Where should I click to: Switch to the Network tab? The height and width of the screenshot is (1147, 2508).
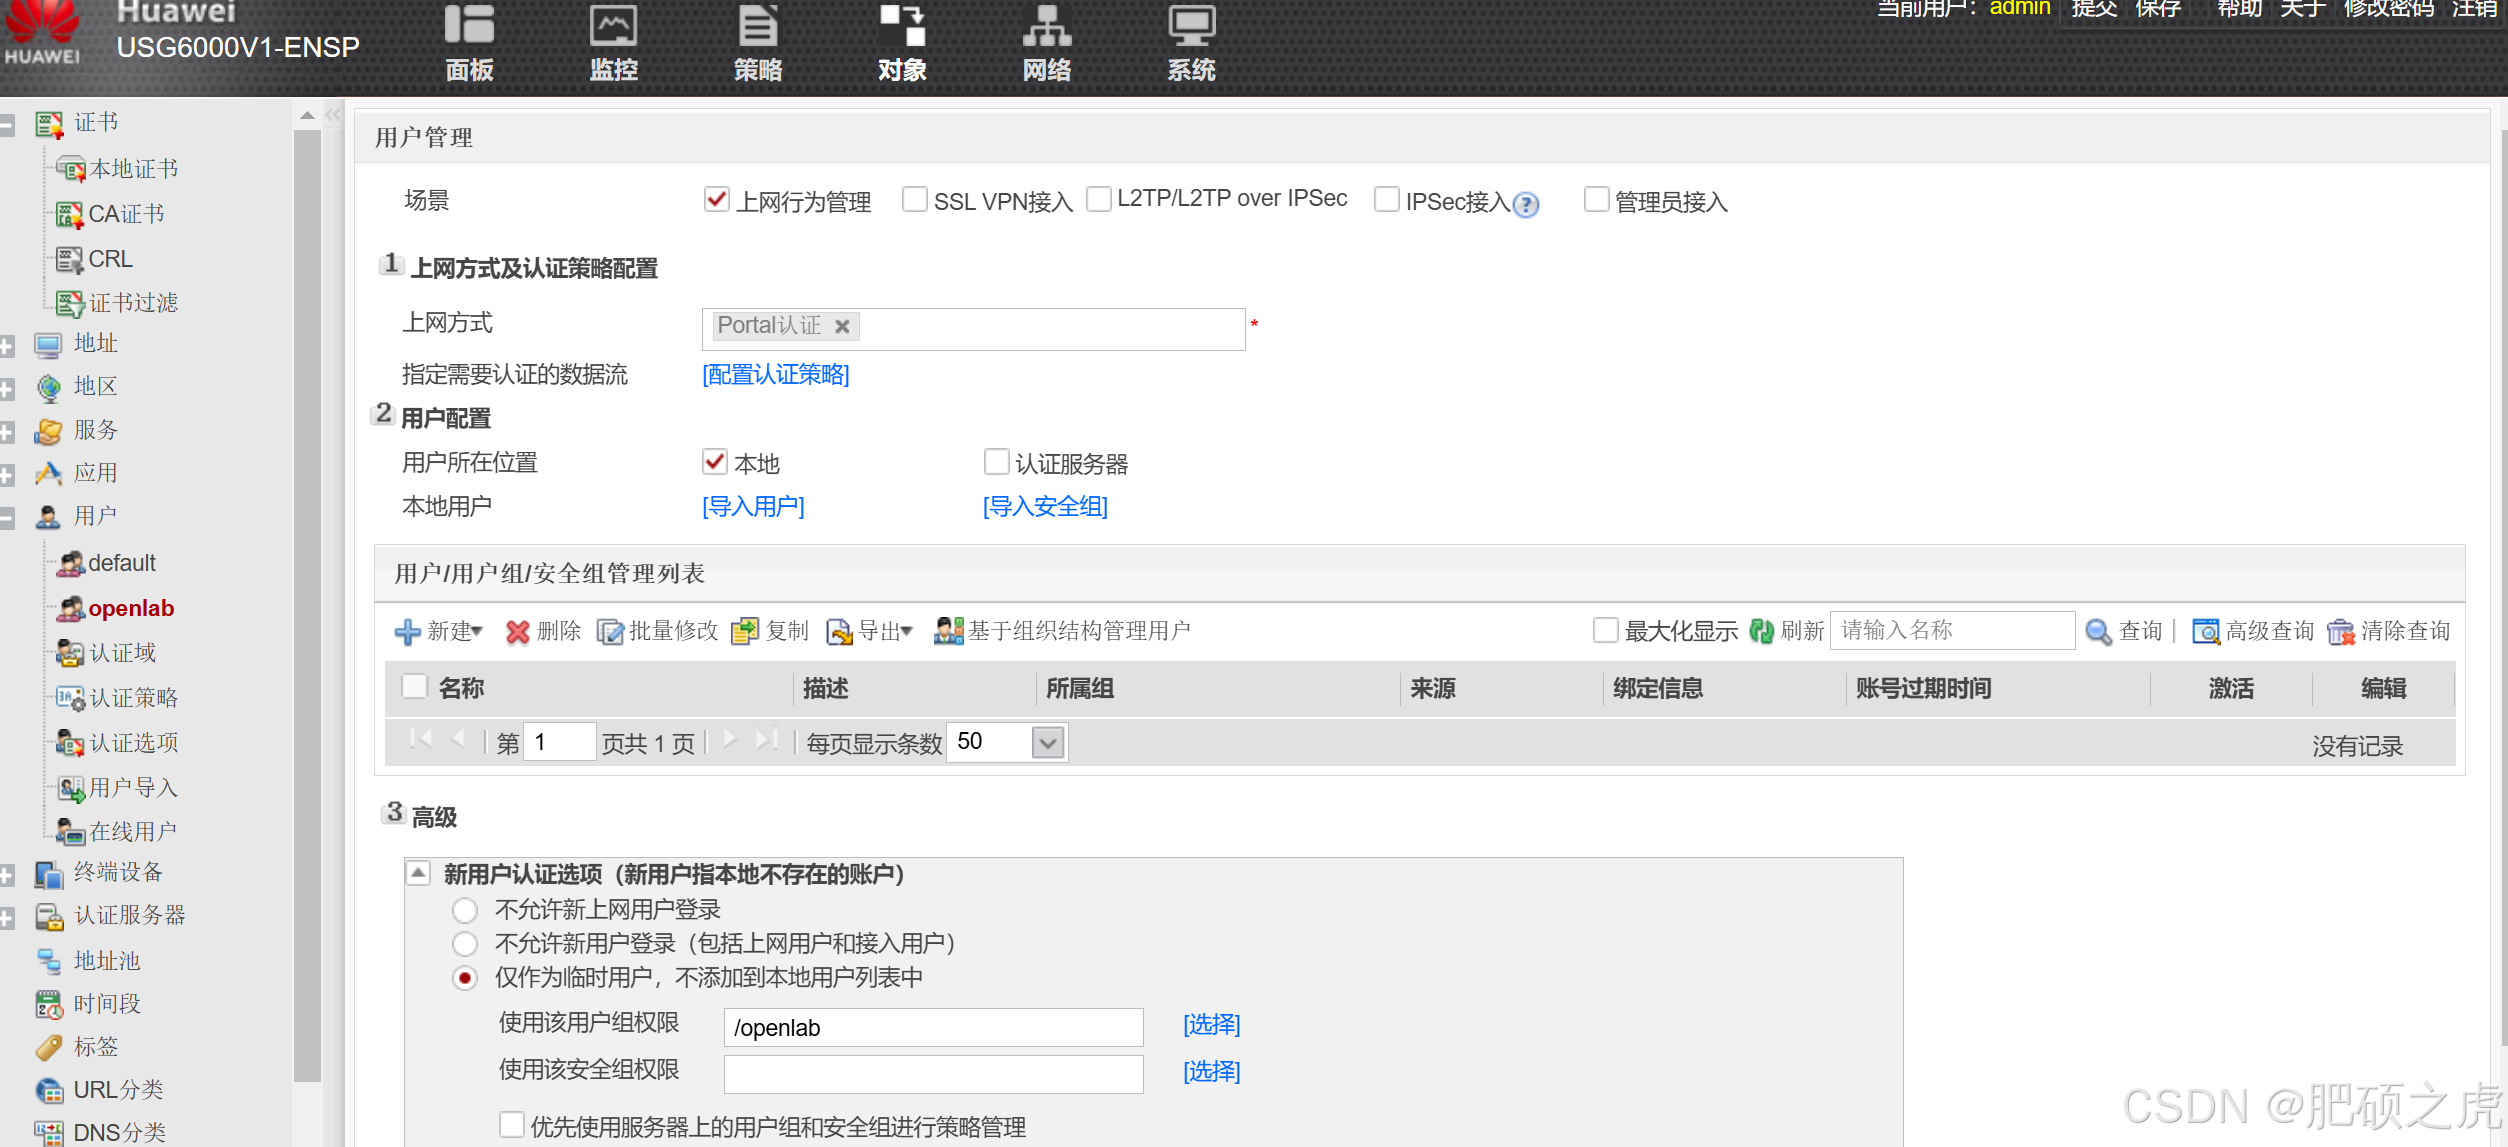(1046, 43)
